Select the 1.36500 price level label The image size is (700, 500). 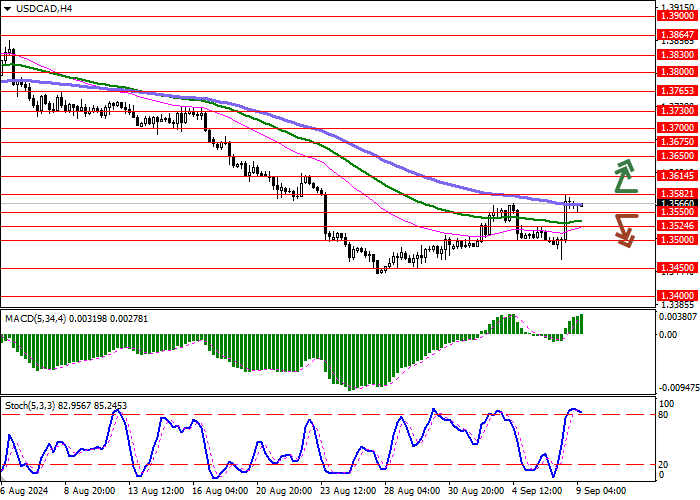(x=678, y=156)
